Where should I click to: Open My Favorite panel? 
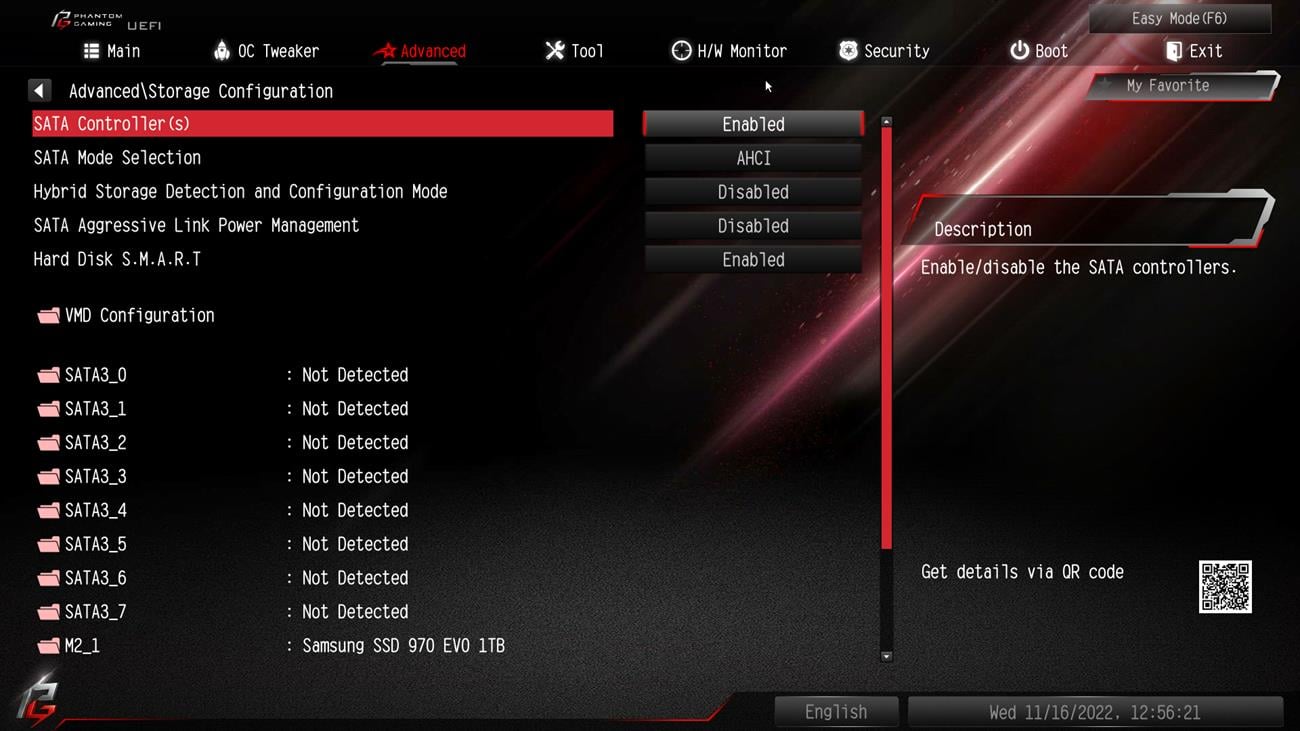coord(1182,86)
